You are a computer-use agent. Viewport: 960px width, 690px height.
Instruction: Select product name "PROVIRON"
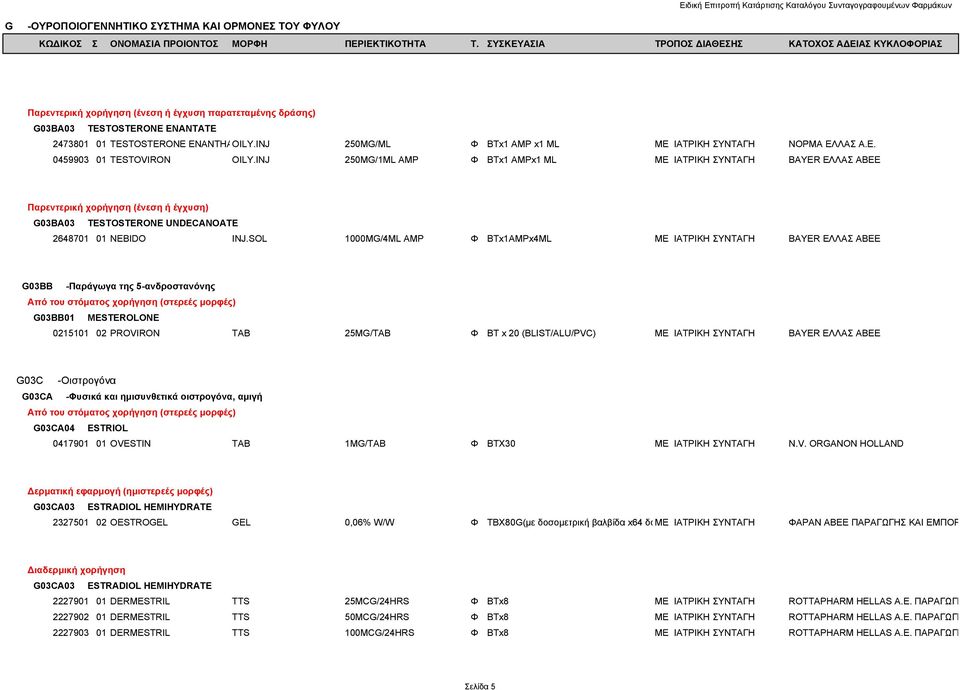pyautogui.click(x=135, y=334)
